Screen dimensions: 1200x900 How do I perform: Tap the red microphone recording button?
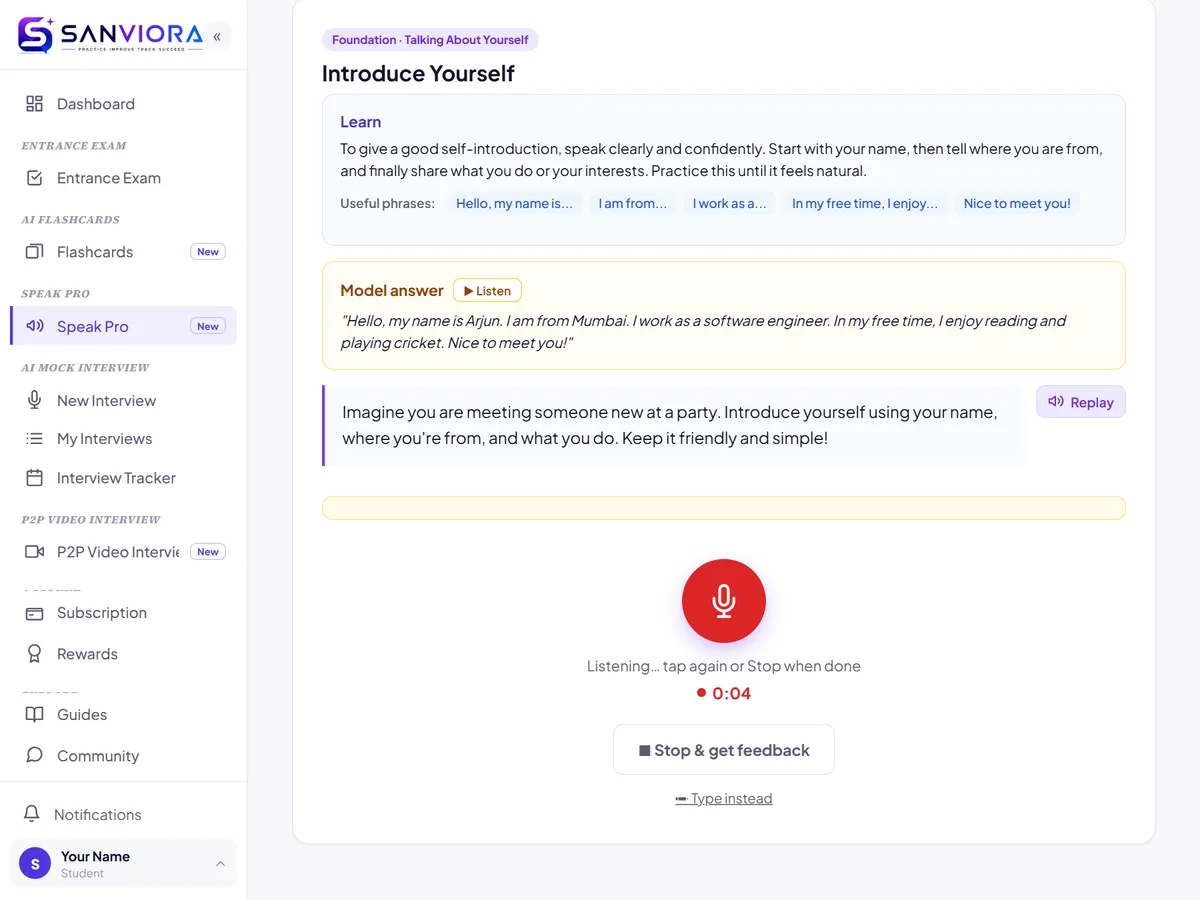click(x=724, y=601)
